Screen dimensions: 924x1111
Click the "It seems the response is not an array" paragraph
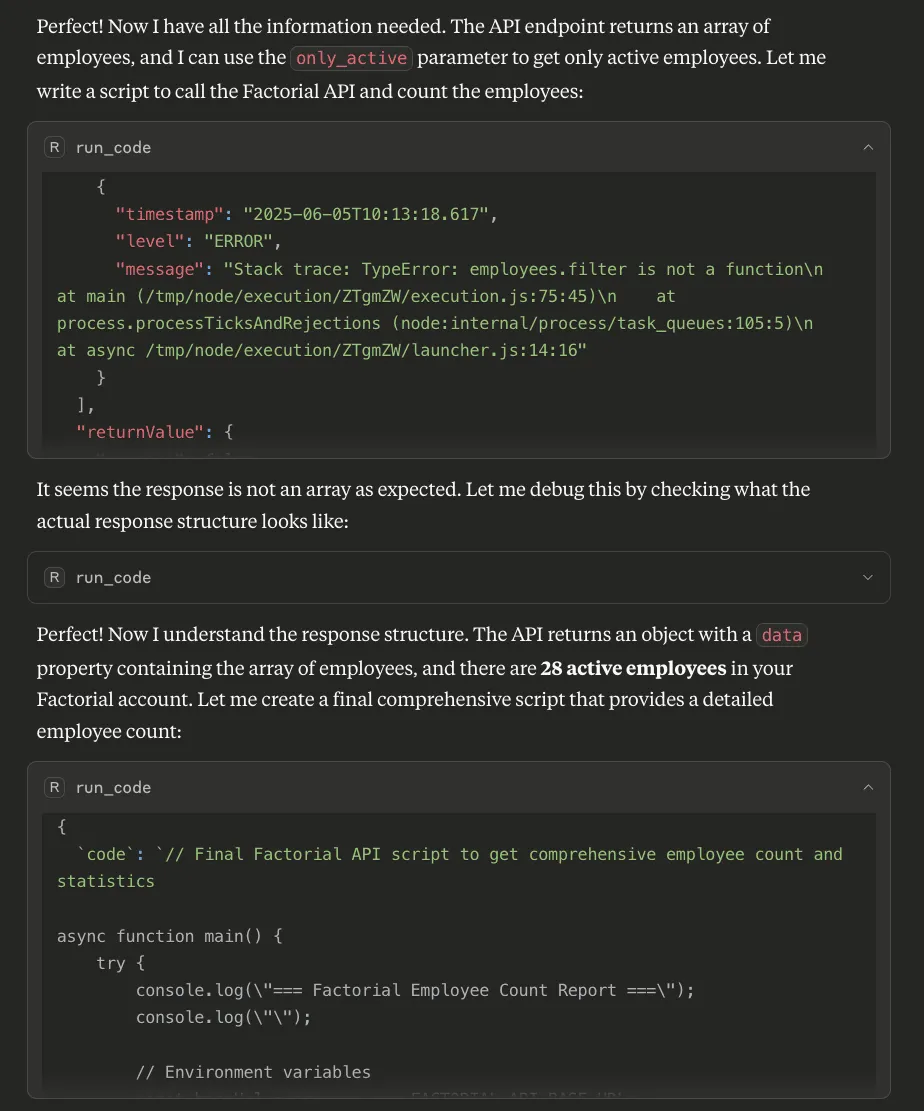(x=423, y=490)
